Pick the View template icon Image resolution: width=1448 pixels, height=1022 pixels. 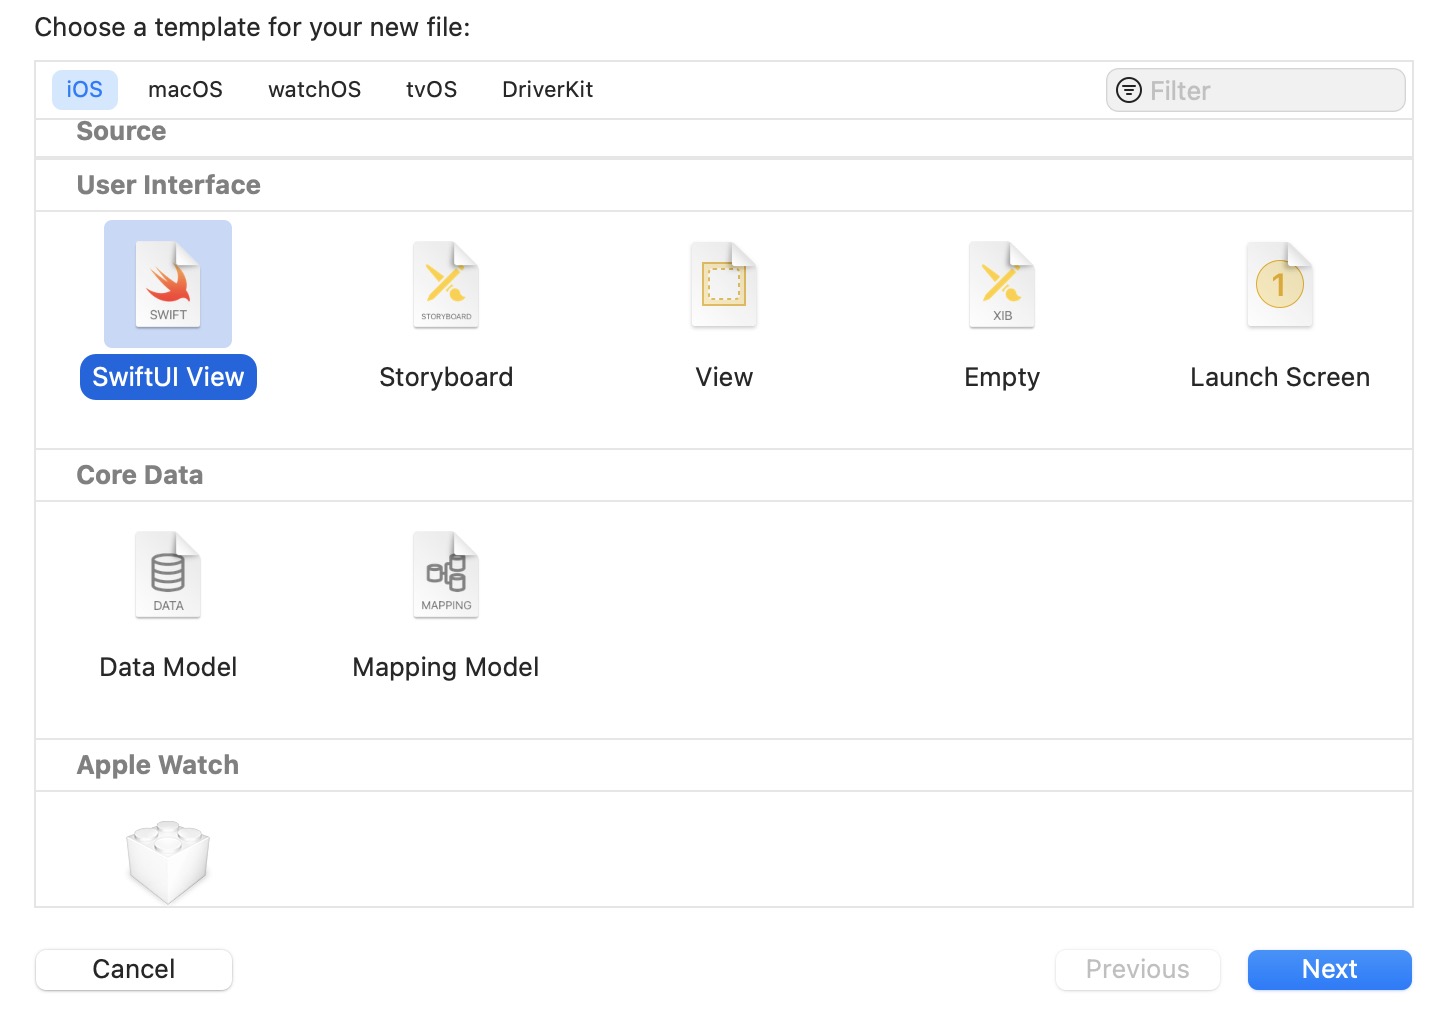click(x=724, y=285)
